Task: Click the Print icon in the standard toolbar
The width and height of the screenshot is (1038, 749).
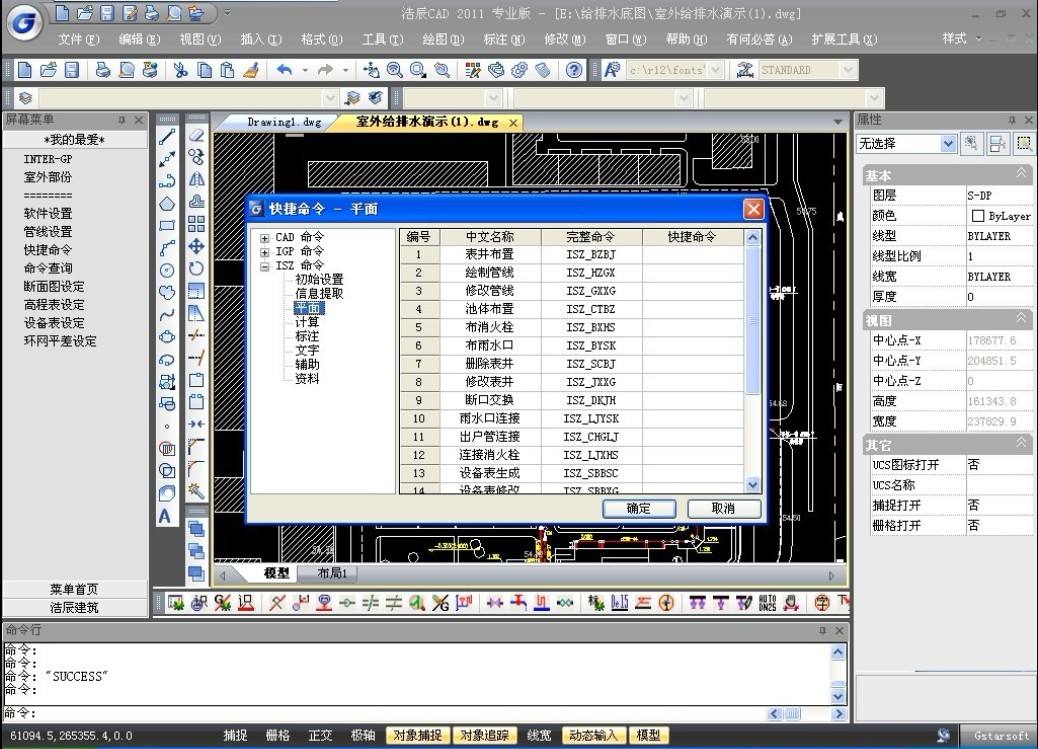Action: pos(103,70)
